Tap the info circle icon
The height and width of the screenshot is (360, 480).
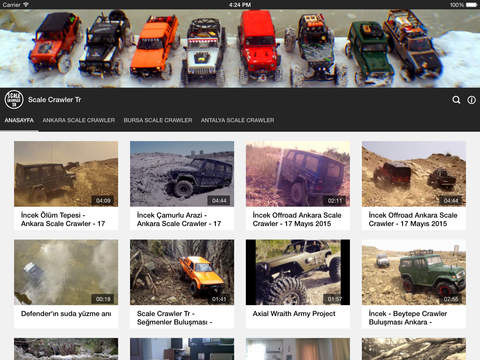tap(471, 100)
